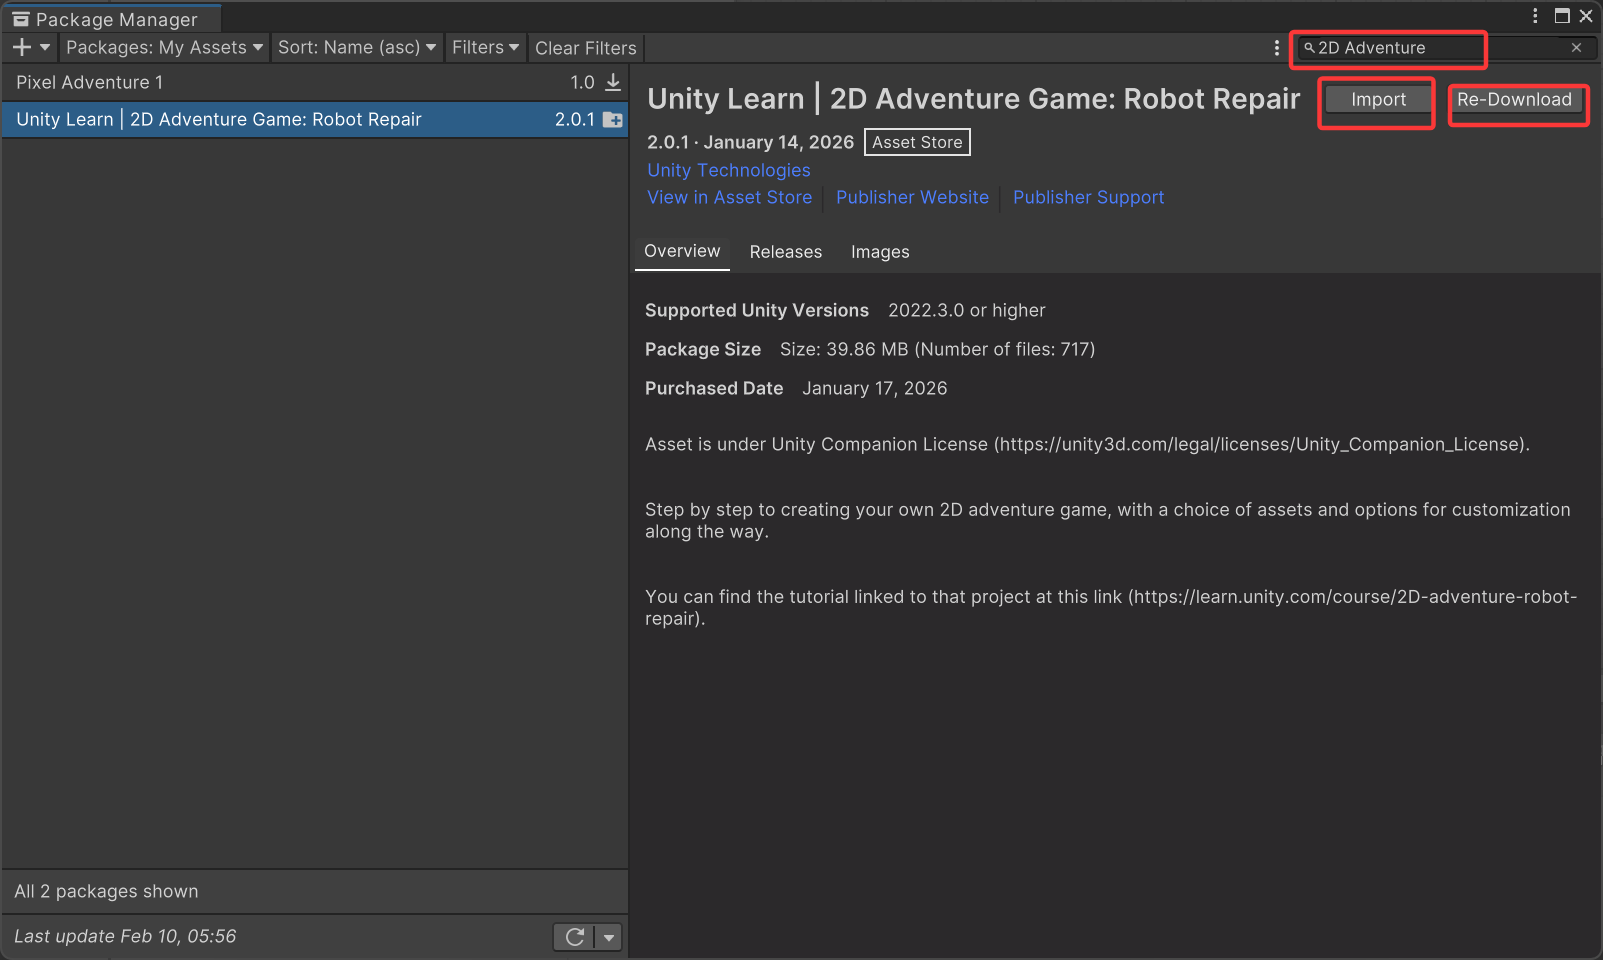Click the Step by step description paragraph
Image resolution: width=1603 pixels, height=960 pixels.
[x=1108, y=520]
